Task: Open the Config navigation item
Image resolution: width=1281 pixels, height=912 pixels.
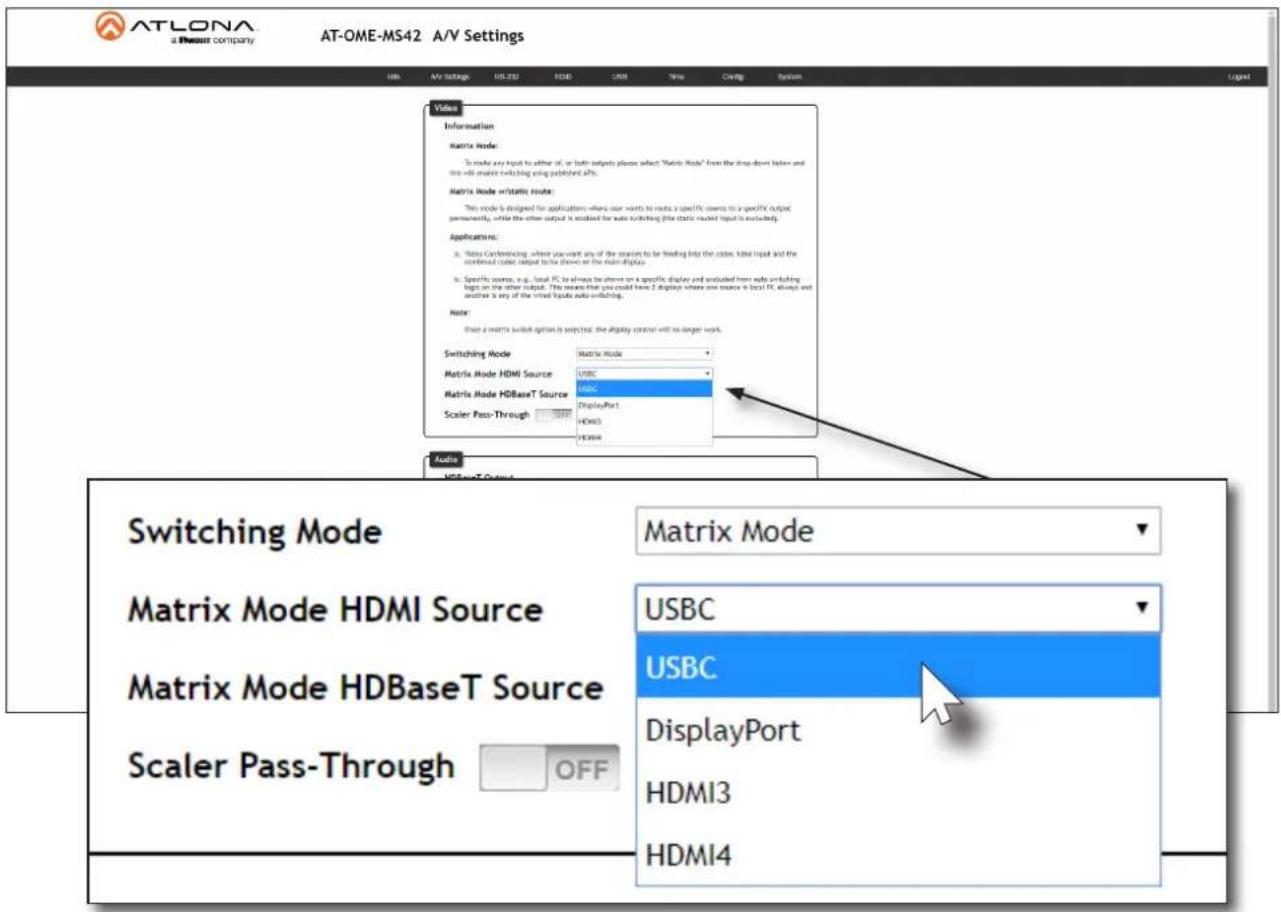Action: click(731, 77)
